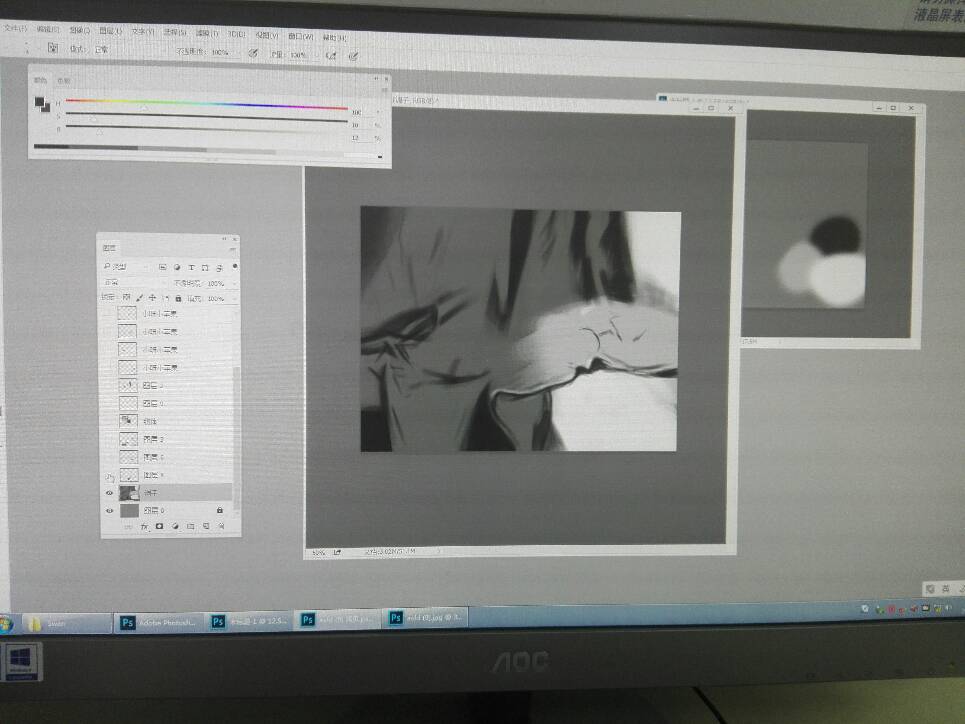Image resolution: width=965 pixels, height=724 pixels.
Task: Toggle pressure-for-size icon at options bar end
Action: [x=353, y=56]
